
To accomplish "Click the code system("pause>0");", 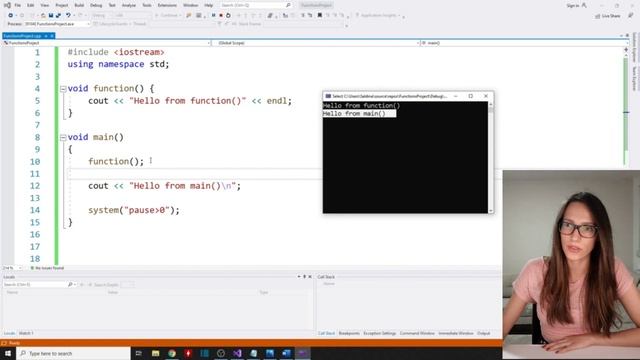I will (134, 210).
